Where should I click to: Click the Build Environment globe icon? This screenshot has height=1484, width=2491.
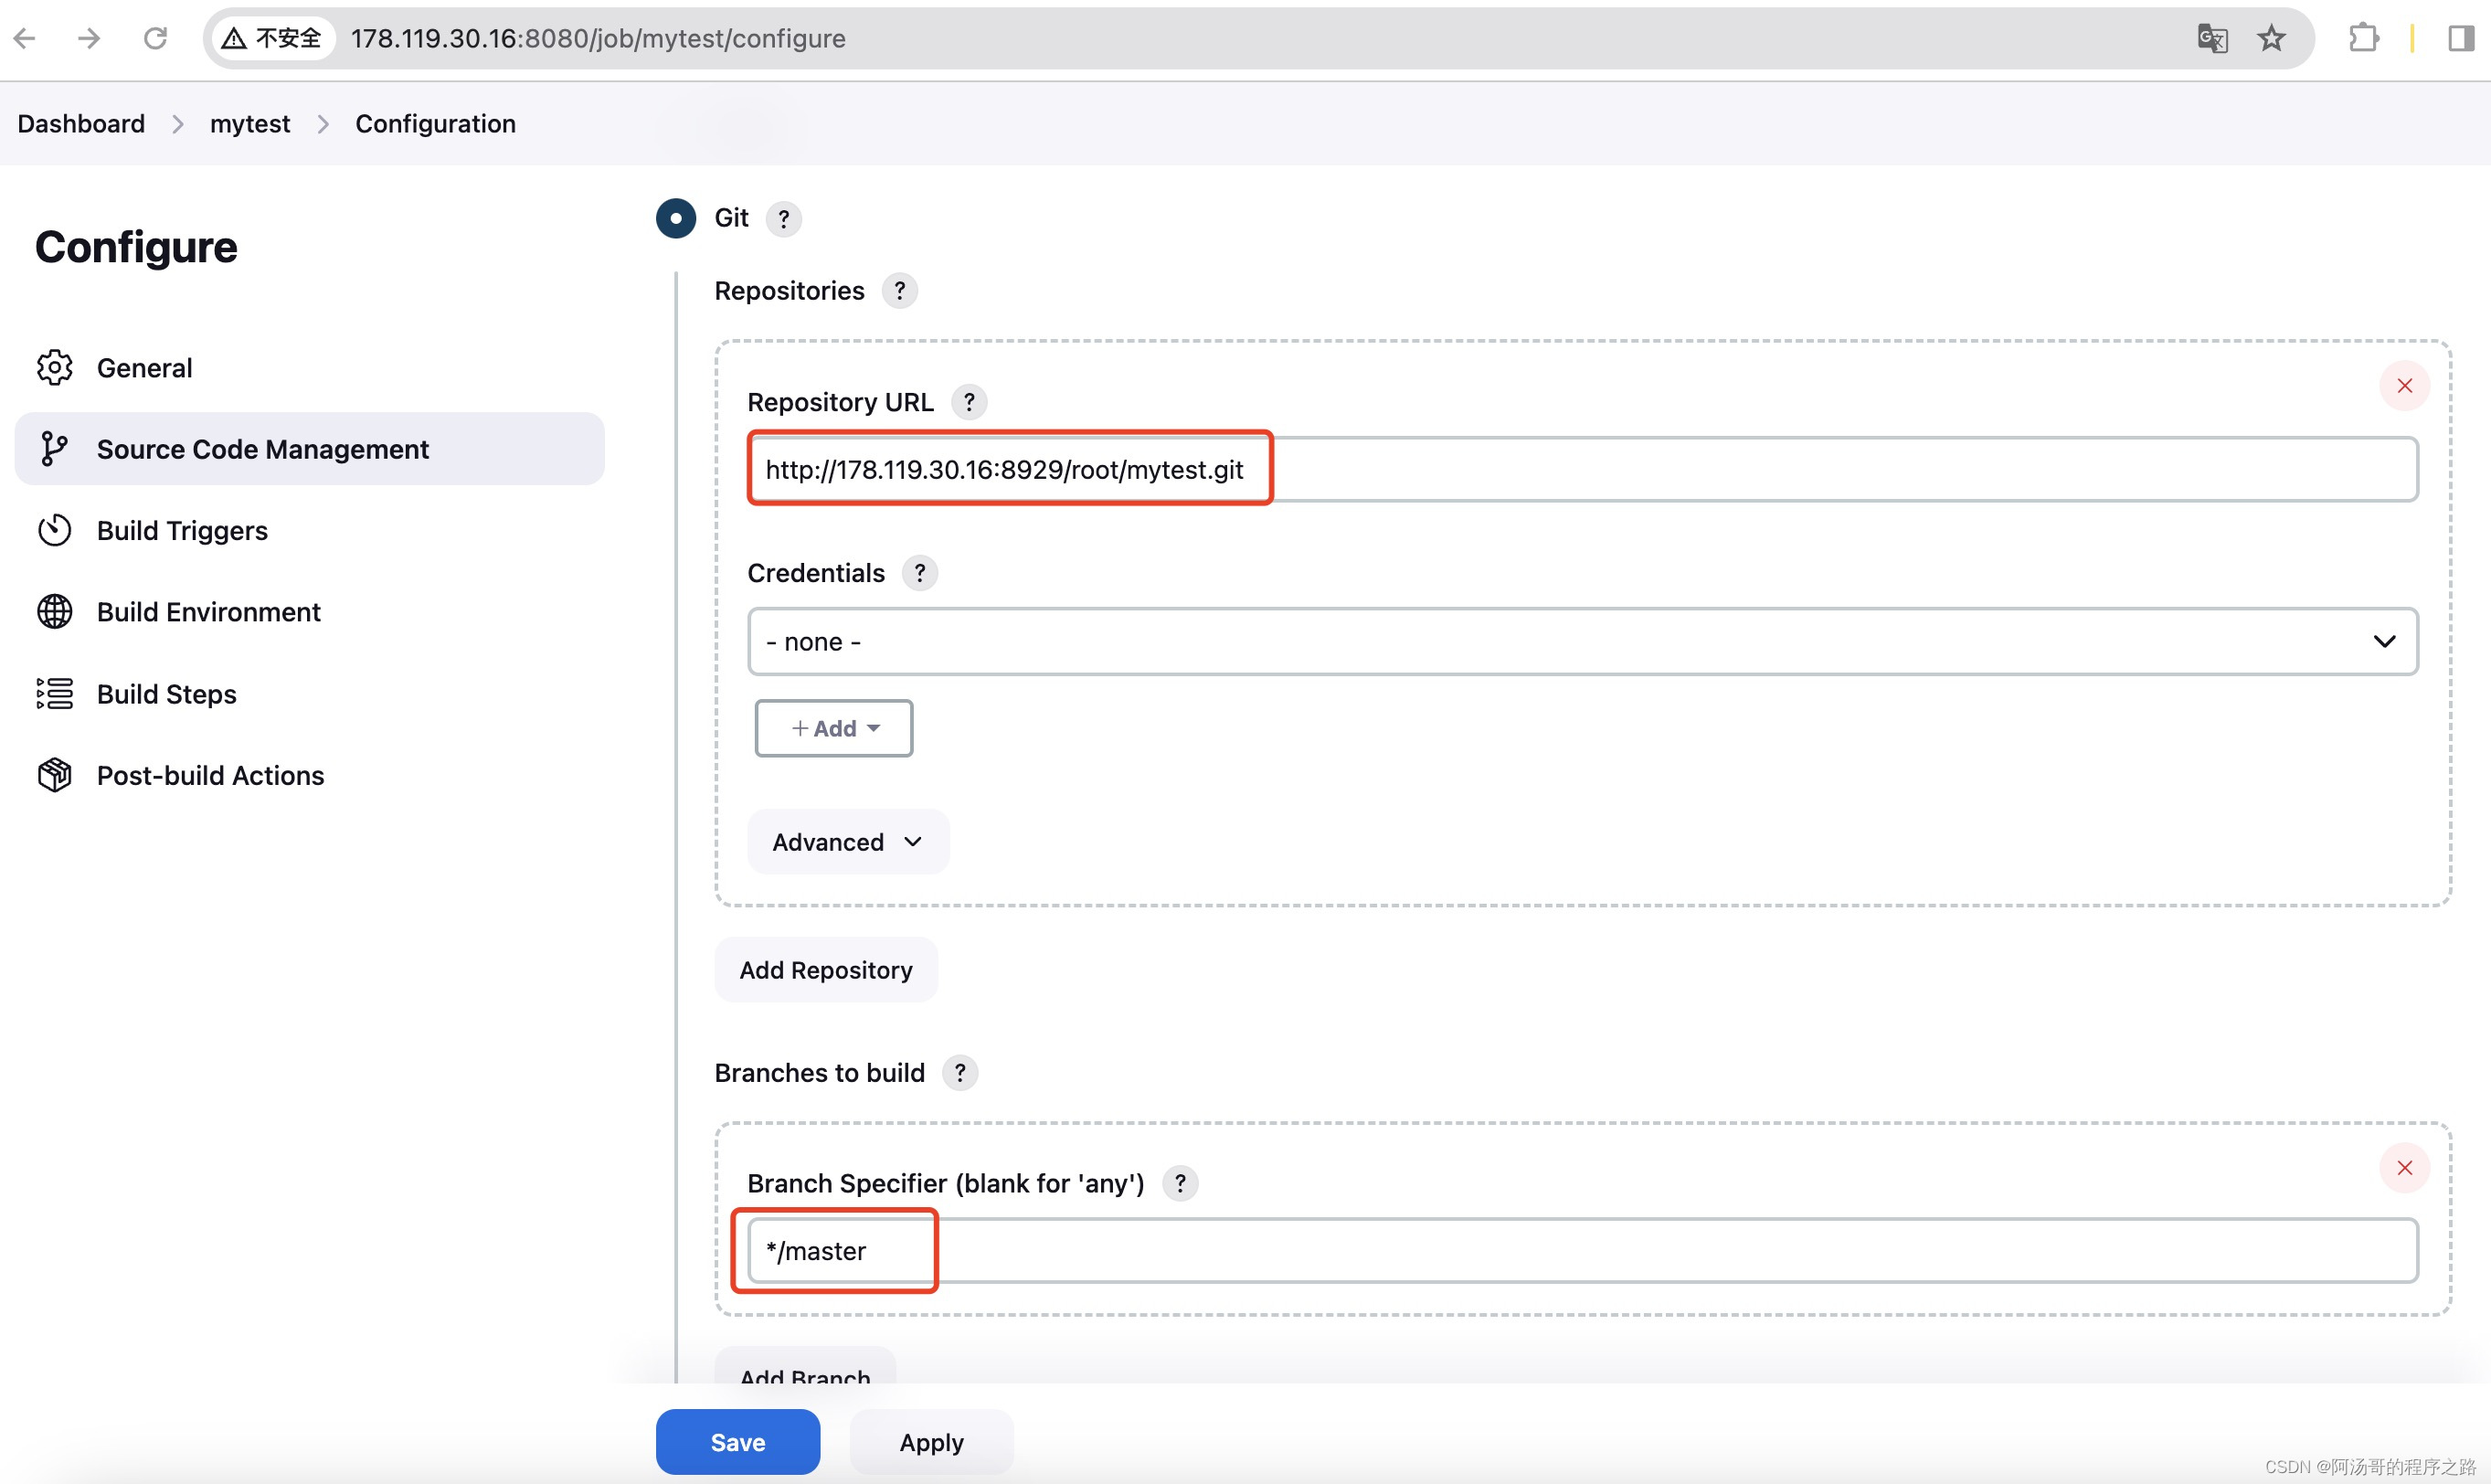(55, 611)
